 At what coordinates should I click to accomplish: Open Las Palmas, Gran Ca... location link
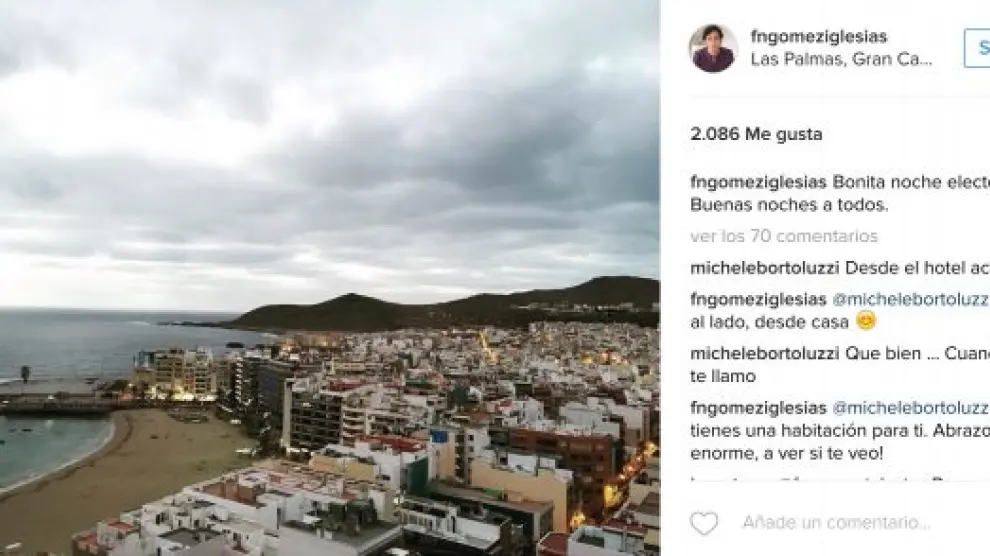click(x=841, y=59)
